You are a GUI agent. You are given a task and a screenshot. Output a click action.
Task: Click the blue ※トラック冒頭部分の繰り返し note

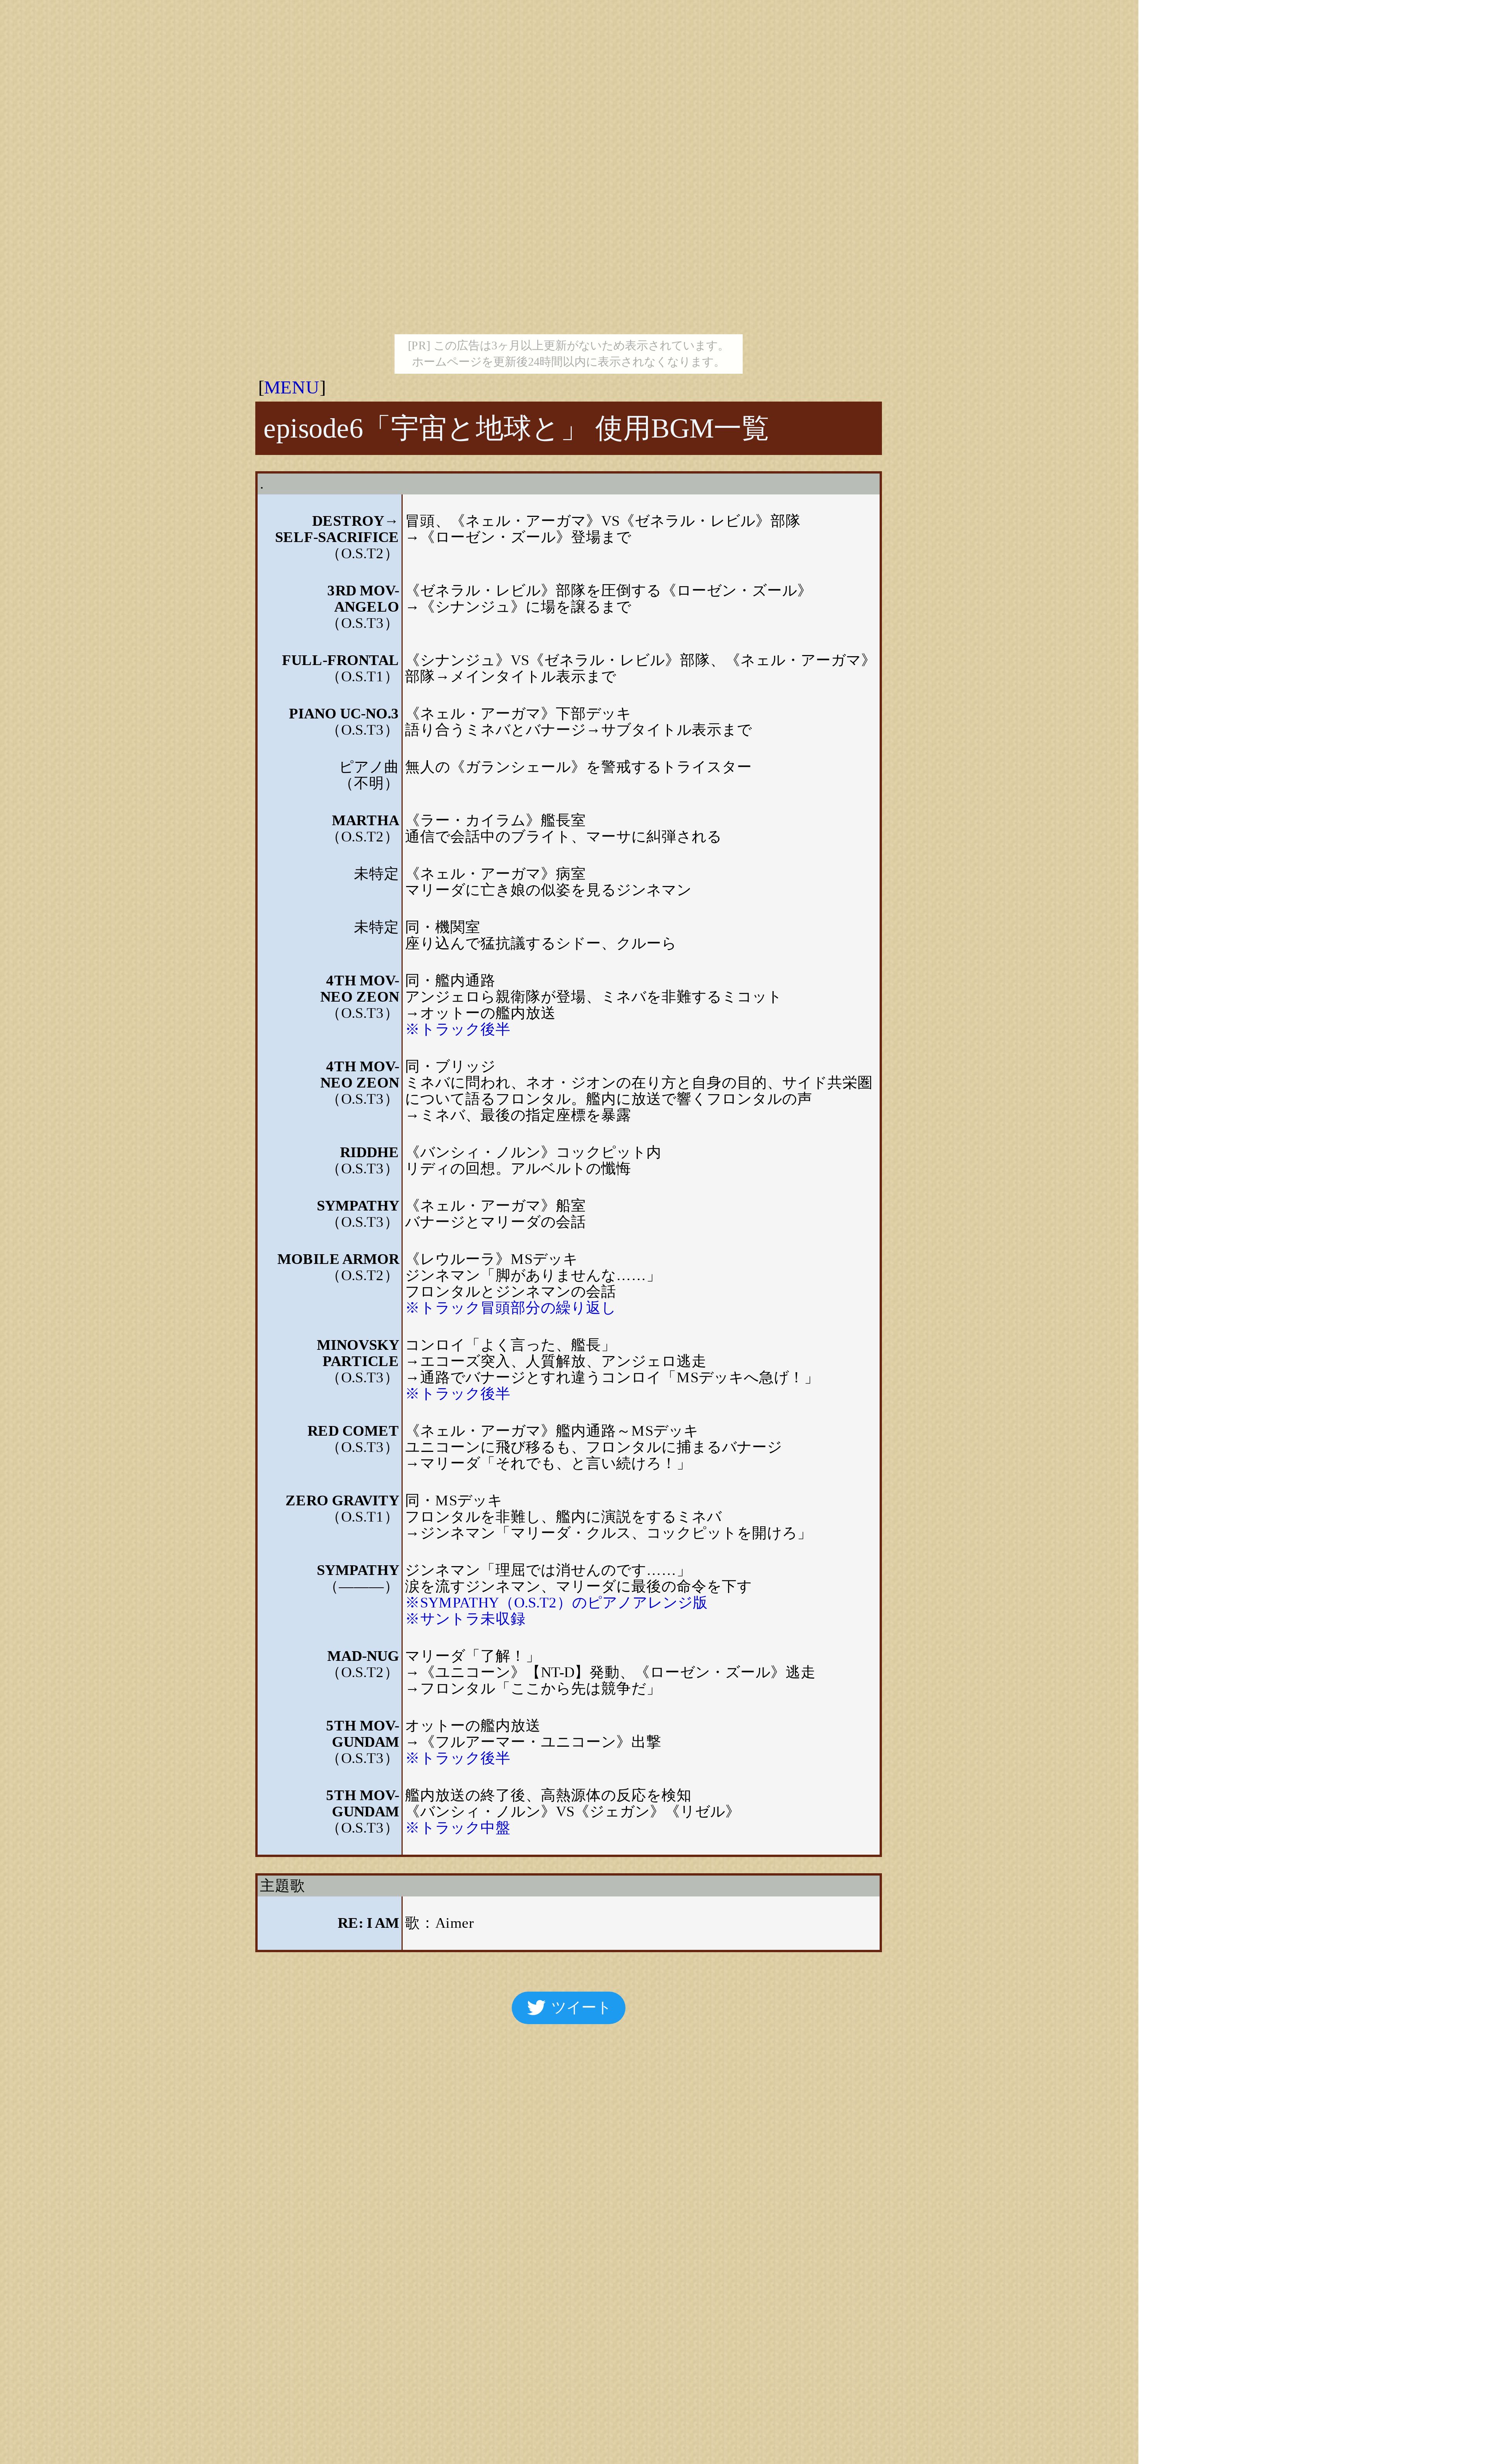pyautogui.click(x=510, y=1308)
